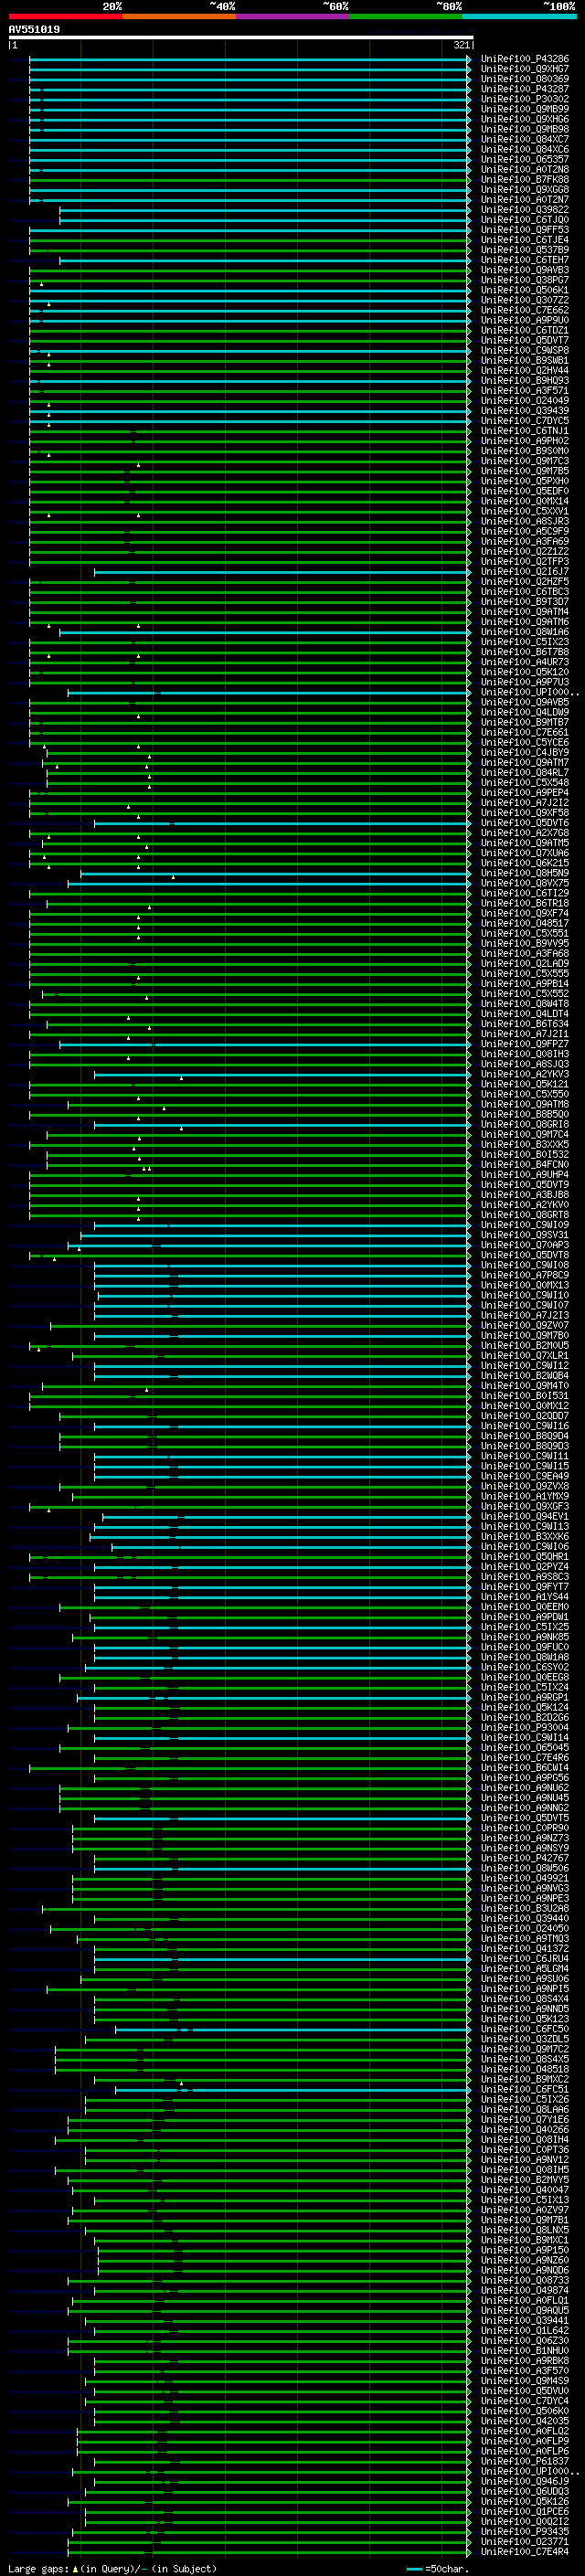Select label UniRef100_P93435
This screenshot has height=2576, width=585.
(525, 2531)
